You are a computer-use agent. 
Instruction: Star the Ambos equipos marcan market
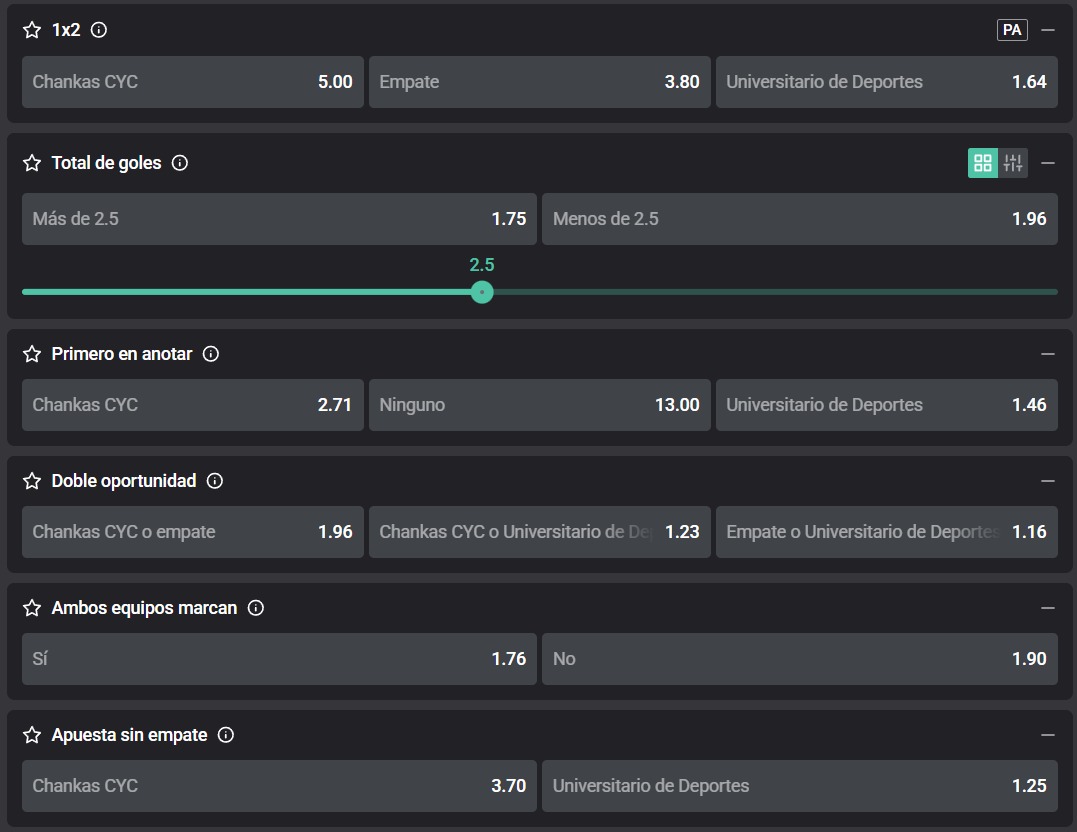coord(32,608)
